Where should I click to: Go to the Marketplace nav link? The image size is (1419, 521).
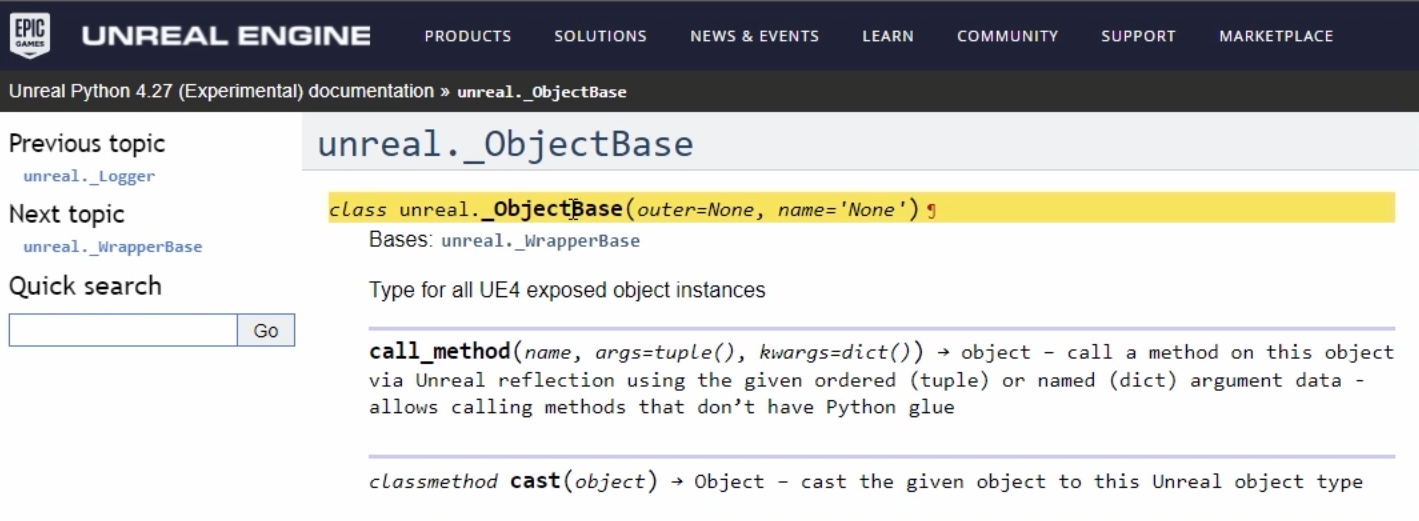point(1276,36)
